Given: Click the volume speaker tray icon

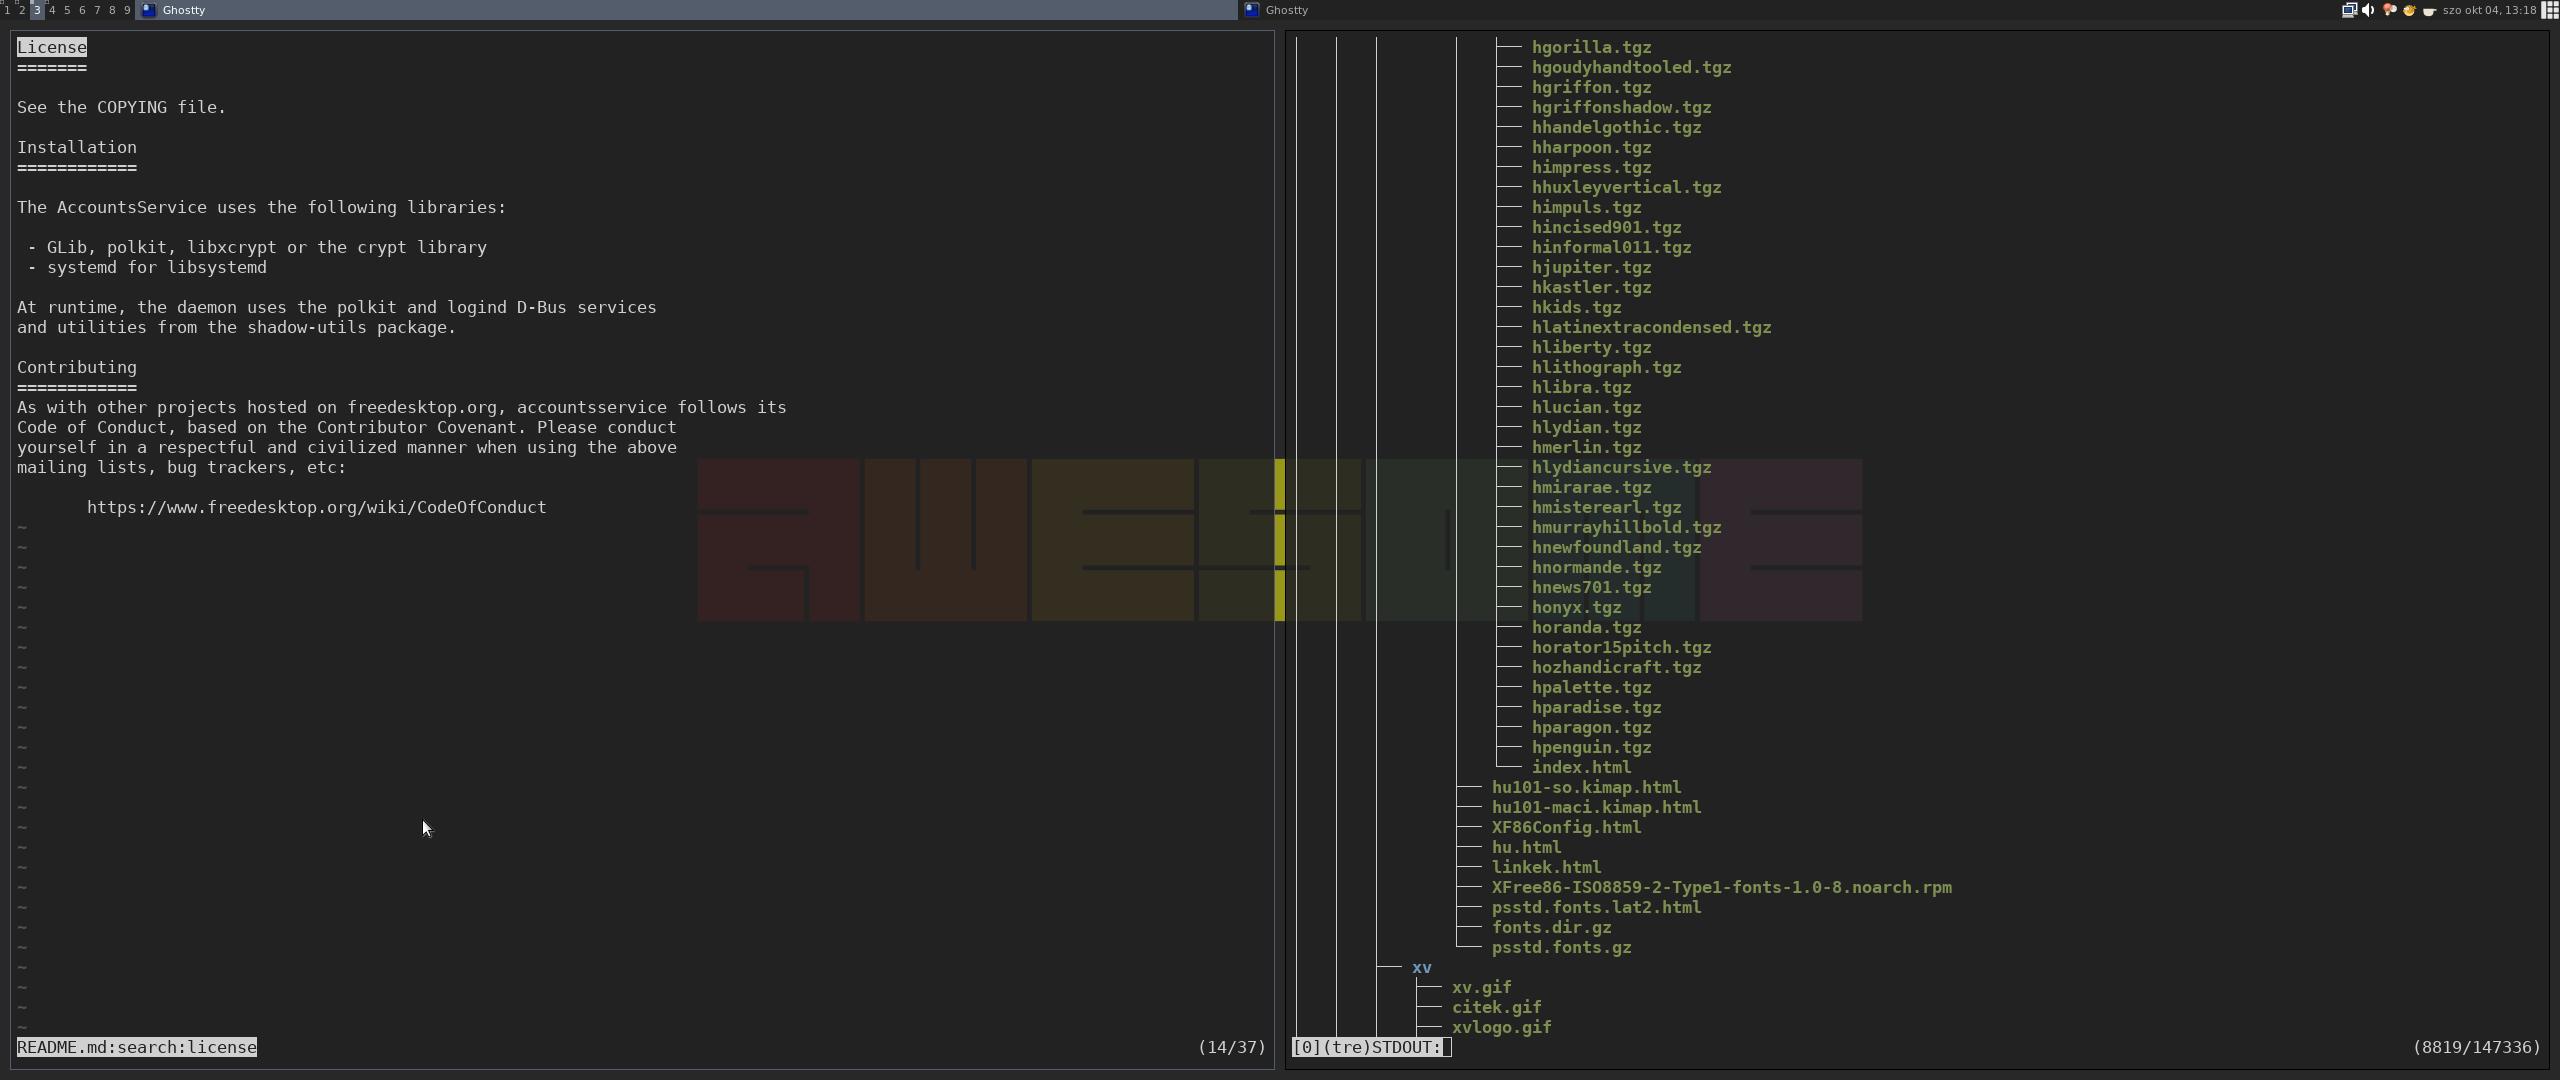Looking at the screenshot, I should [x=2368, y=10].
